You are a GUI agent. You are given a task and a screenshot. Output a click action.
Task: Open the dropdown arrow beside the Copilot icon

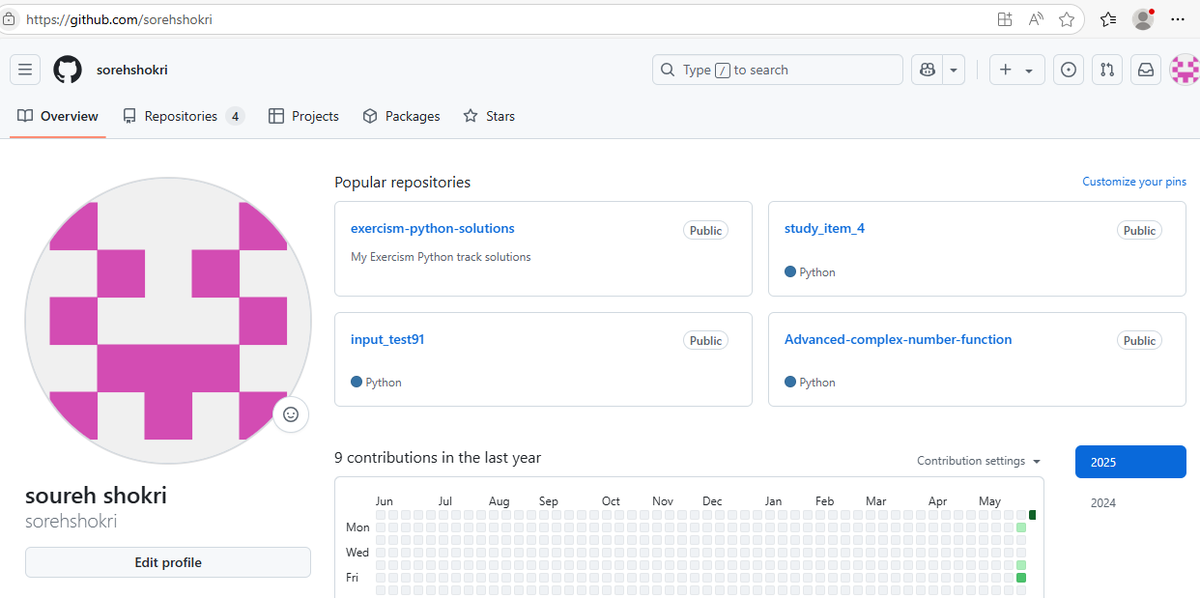pyautogui.click(x=954, y=70)
